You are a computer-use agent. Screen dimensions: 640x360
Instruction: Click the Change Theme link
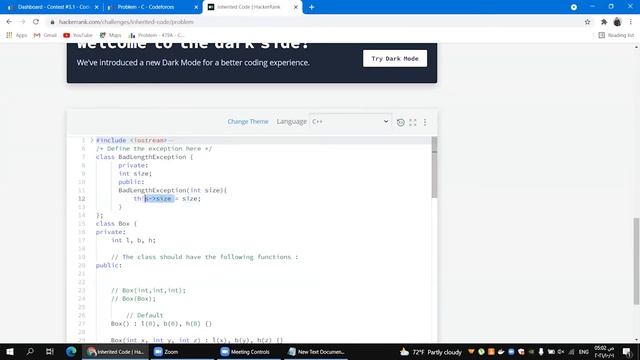tap(248, 122)
